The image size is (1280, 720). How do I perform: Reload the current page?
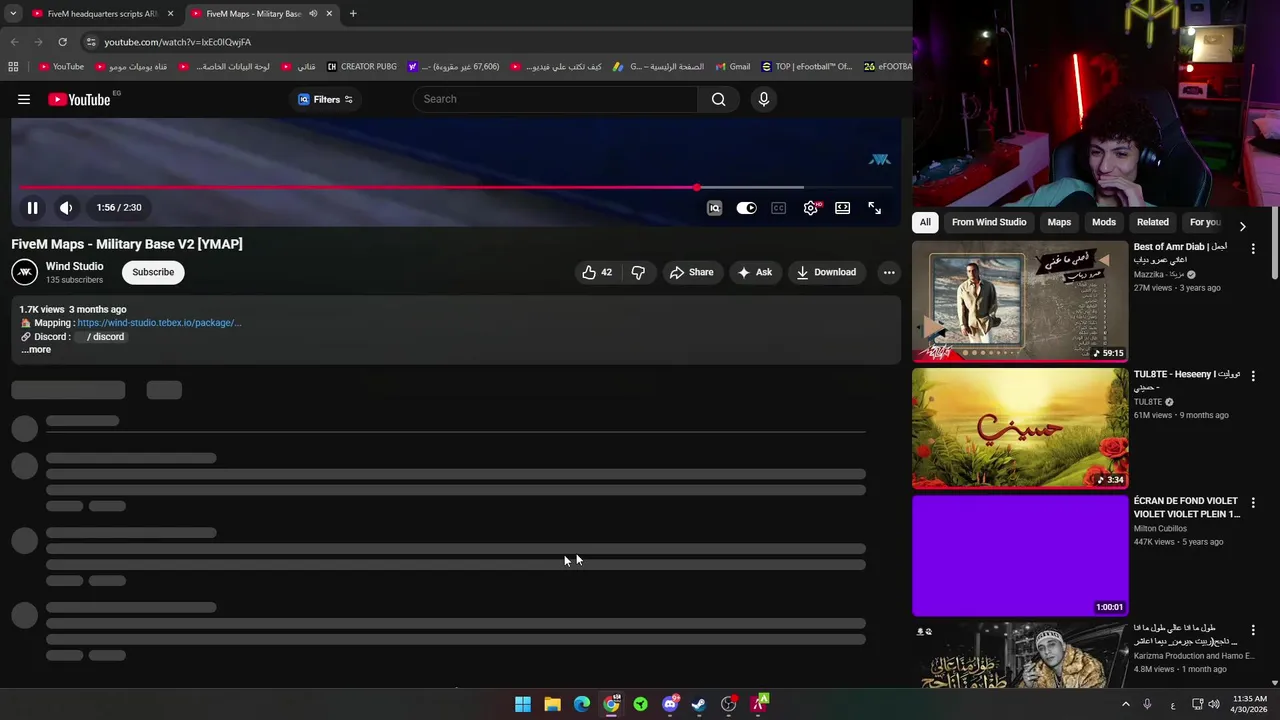[62, 42]
